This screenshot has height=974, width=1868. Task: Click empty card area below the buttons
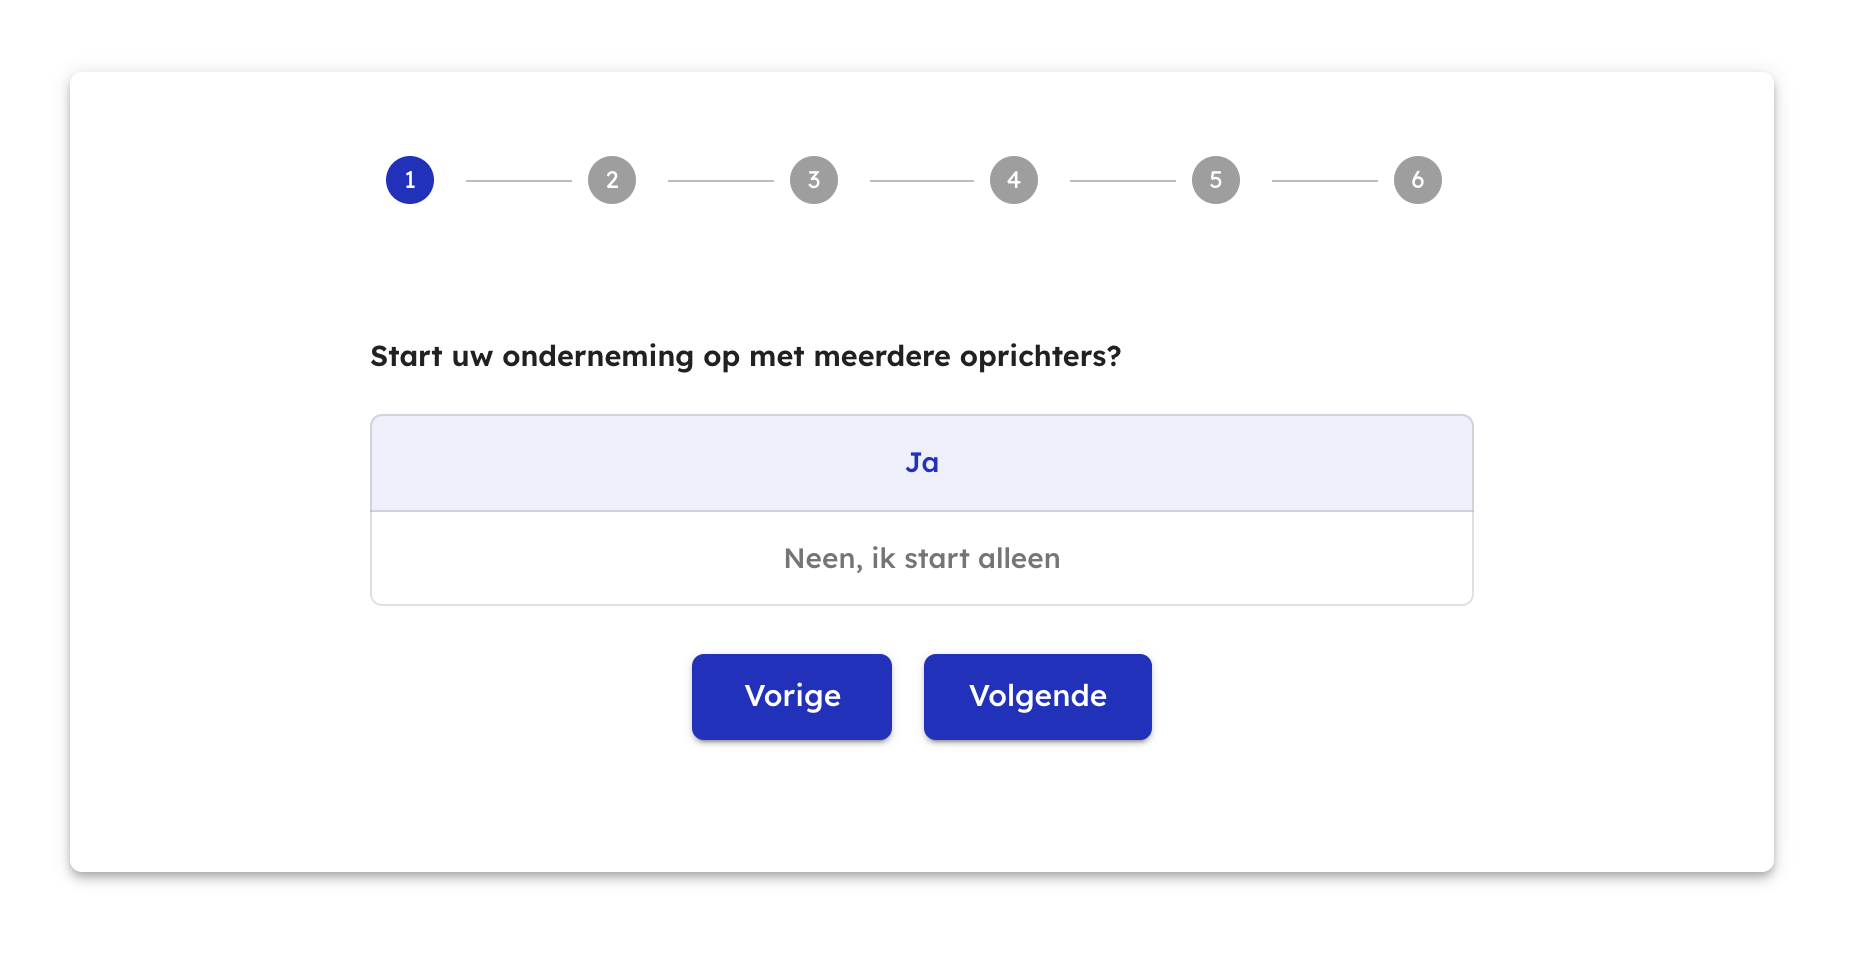pyautogui.click(x=922, y=806)
